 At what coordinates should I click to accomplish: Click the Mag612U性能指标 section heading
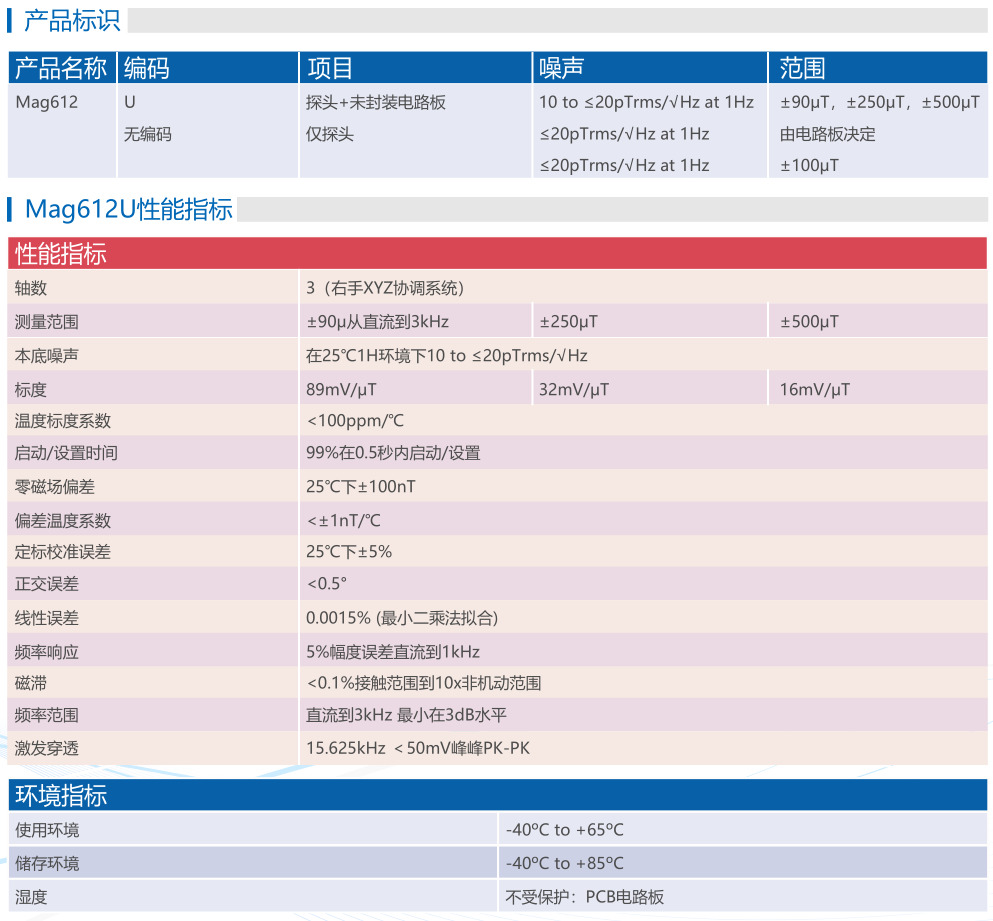(129, 209)
